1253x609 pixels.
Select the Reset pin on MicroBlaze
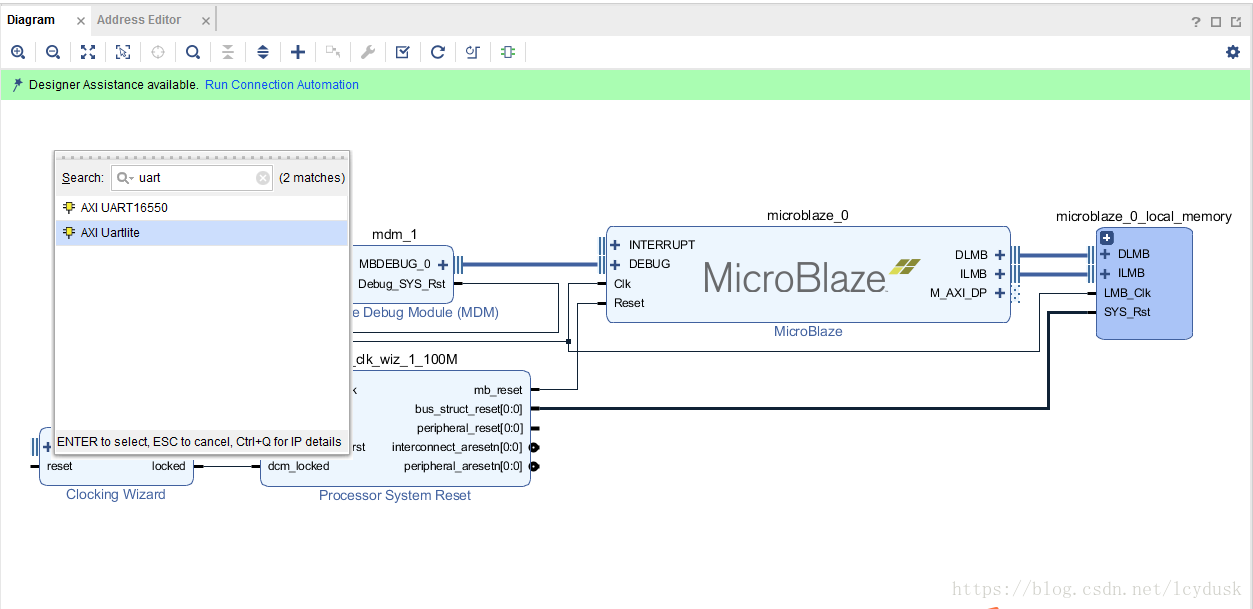pyautogui.click(x=629, y=303)
